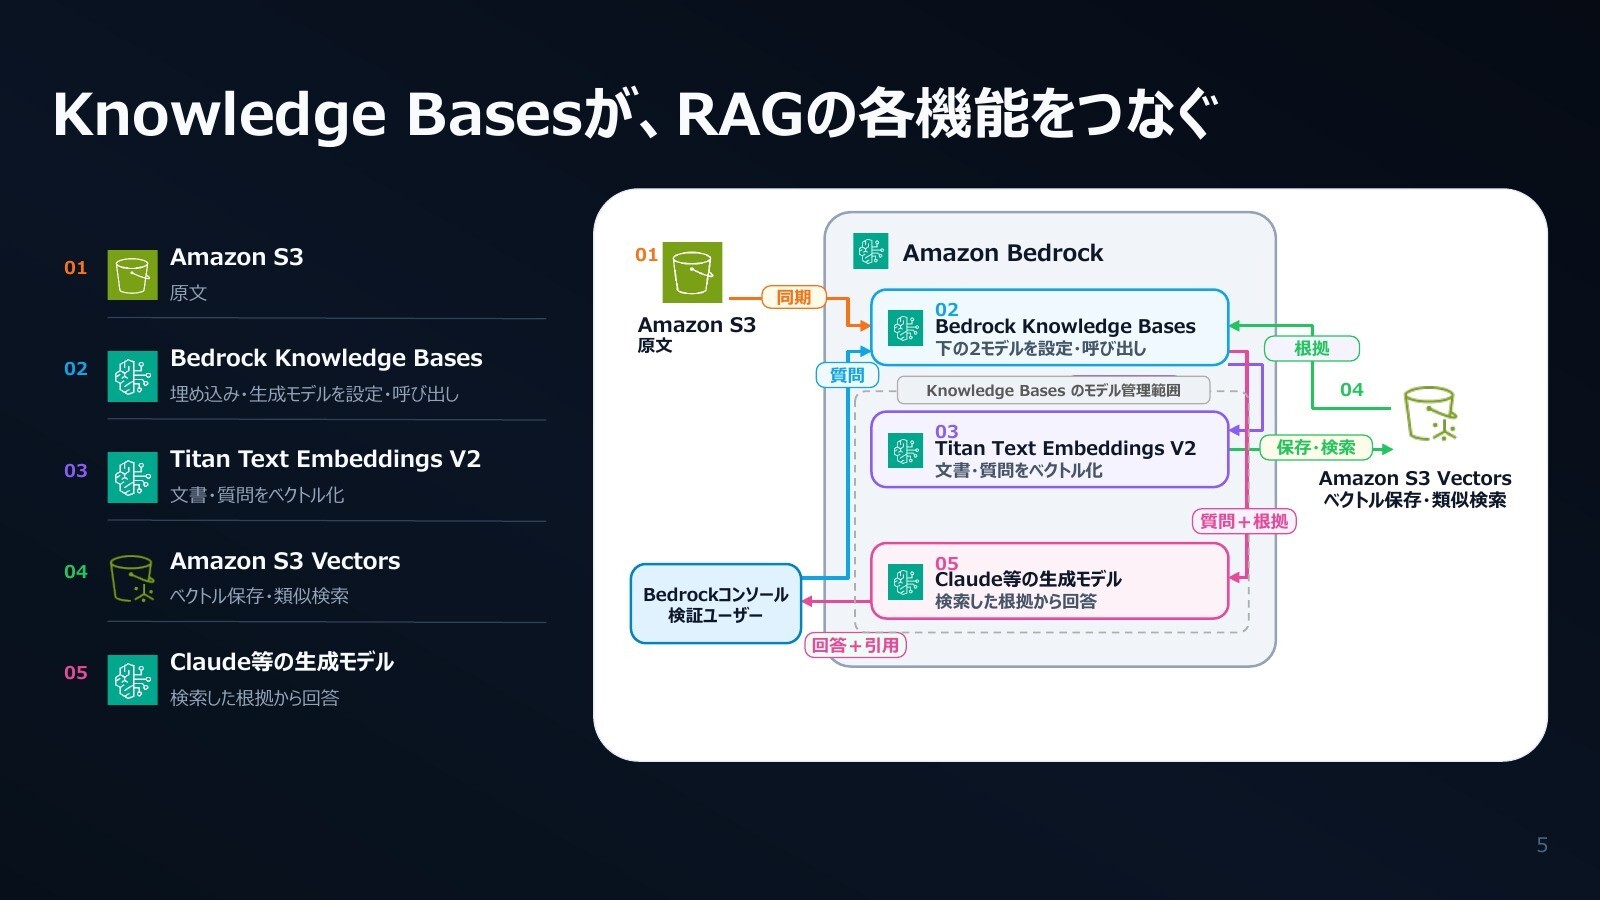Select the 'Amazon S3' label in the diagram
1600x900 pixels.
click(x=697, y=325)
